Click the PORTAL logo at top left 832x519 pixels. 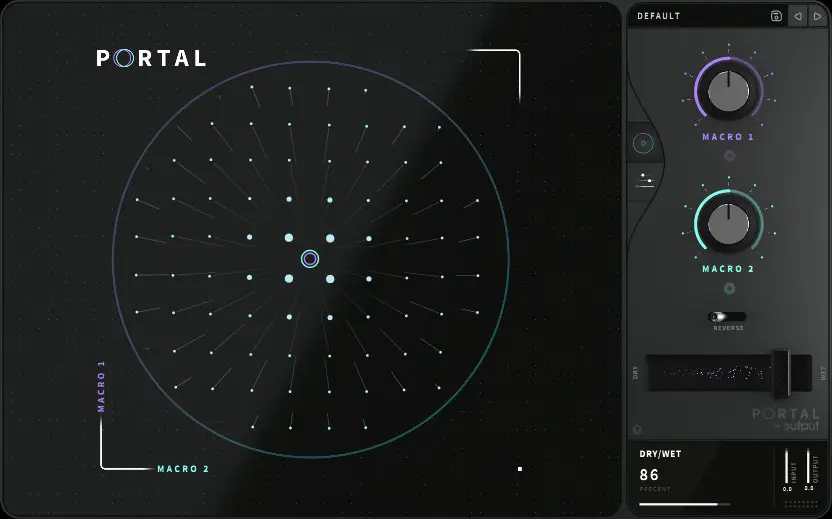[x=151, y=58]
